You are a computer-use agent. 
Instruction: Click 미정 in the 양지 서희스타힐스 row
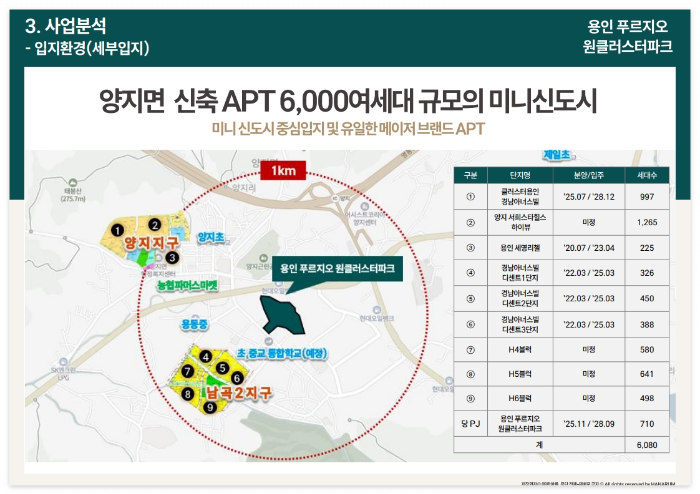click(589, 222)
